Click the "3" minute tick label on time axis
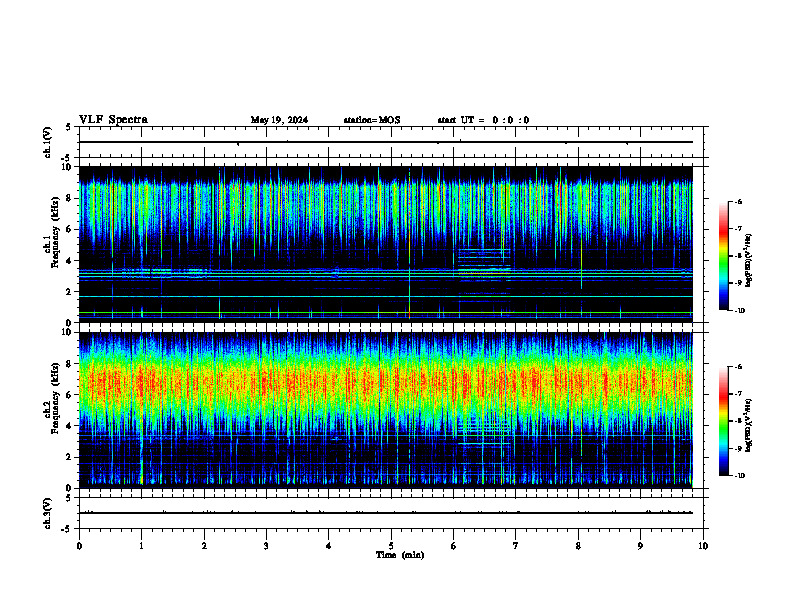792x612 pixels. point(266,546)
